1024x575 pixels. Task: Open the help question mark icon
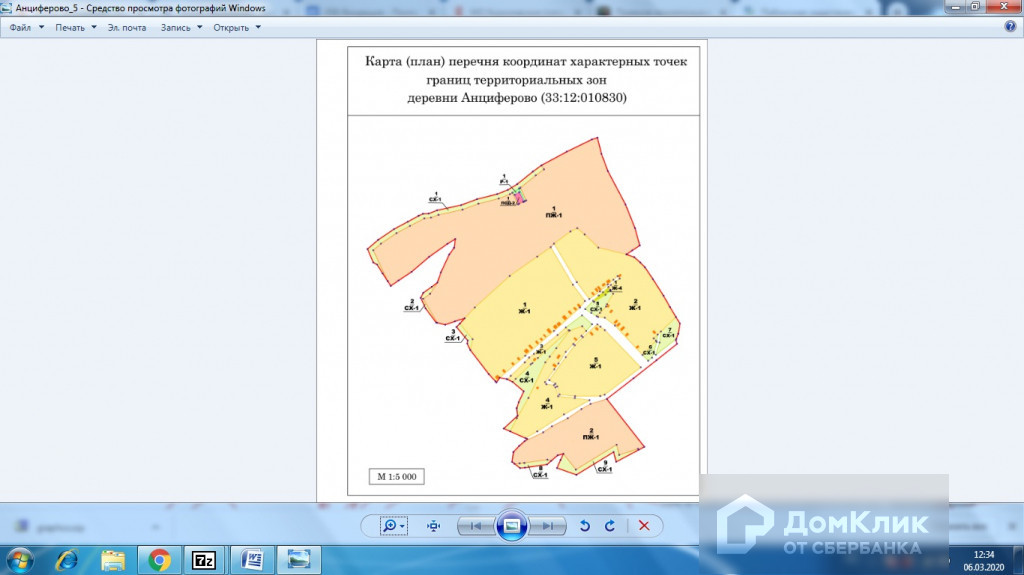coord(1010,27)
